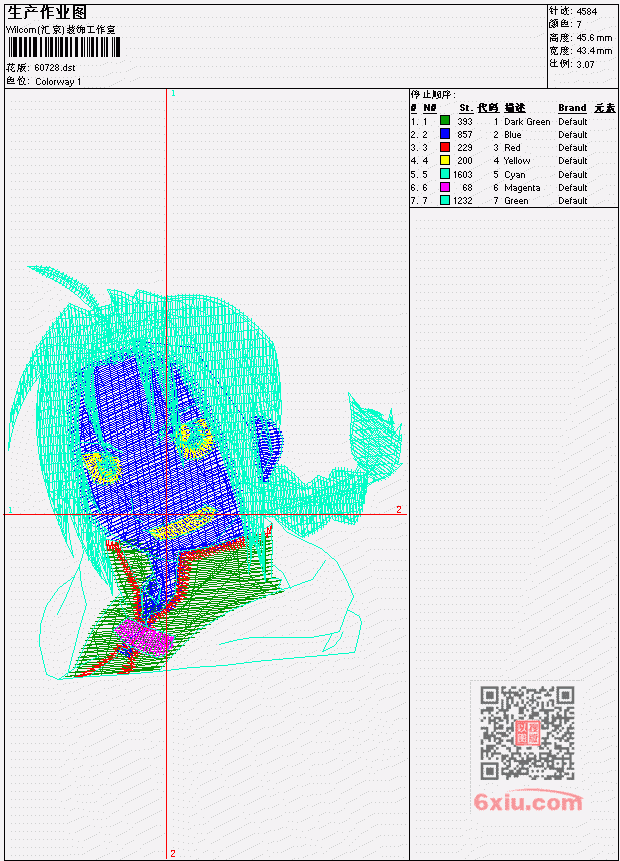Click Default brand in the Blue row

573,135
